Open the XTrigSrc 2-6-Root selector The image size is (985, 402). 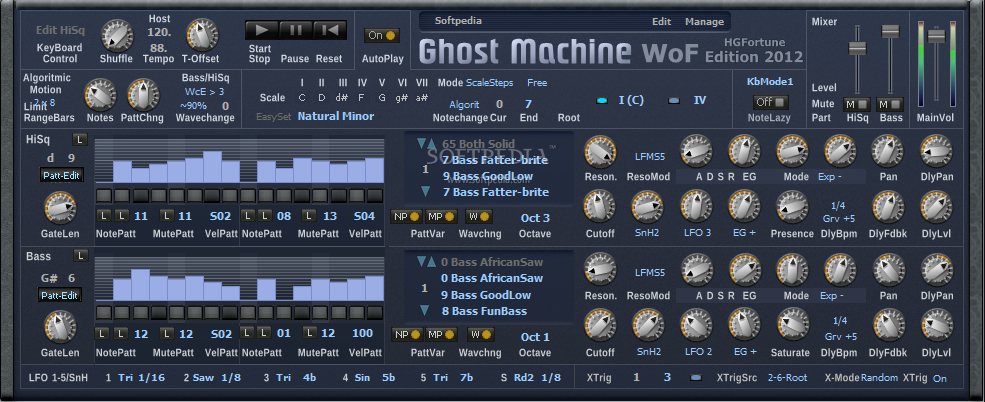coord(788,378)
